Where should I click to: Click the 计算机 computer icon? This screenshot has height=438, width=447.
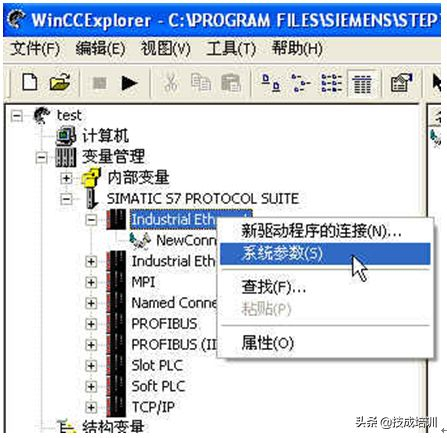click(66, 136)
